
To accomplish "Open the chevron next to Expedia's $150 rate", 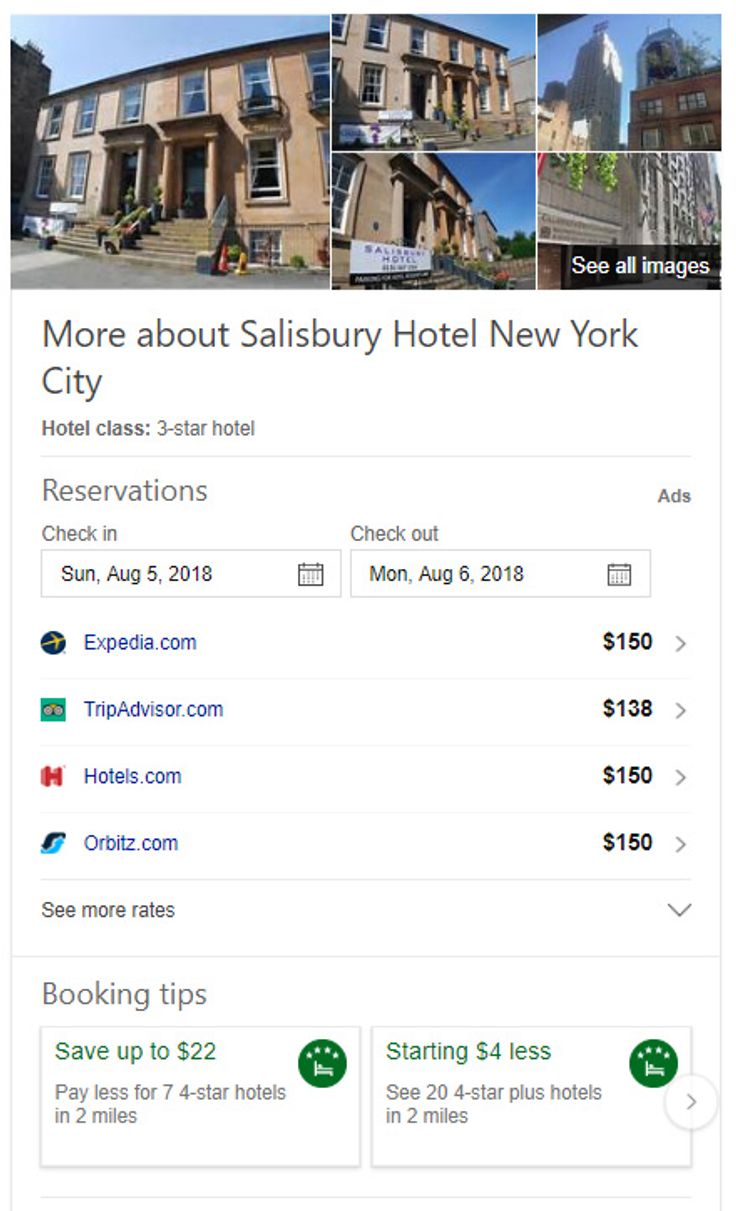I will (x=681, y=642).
